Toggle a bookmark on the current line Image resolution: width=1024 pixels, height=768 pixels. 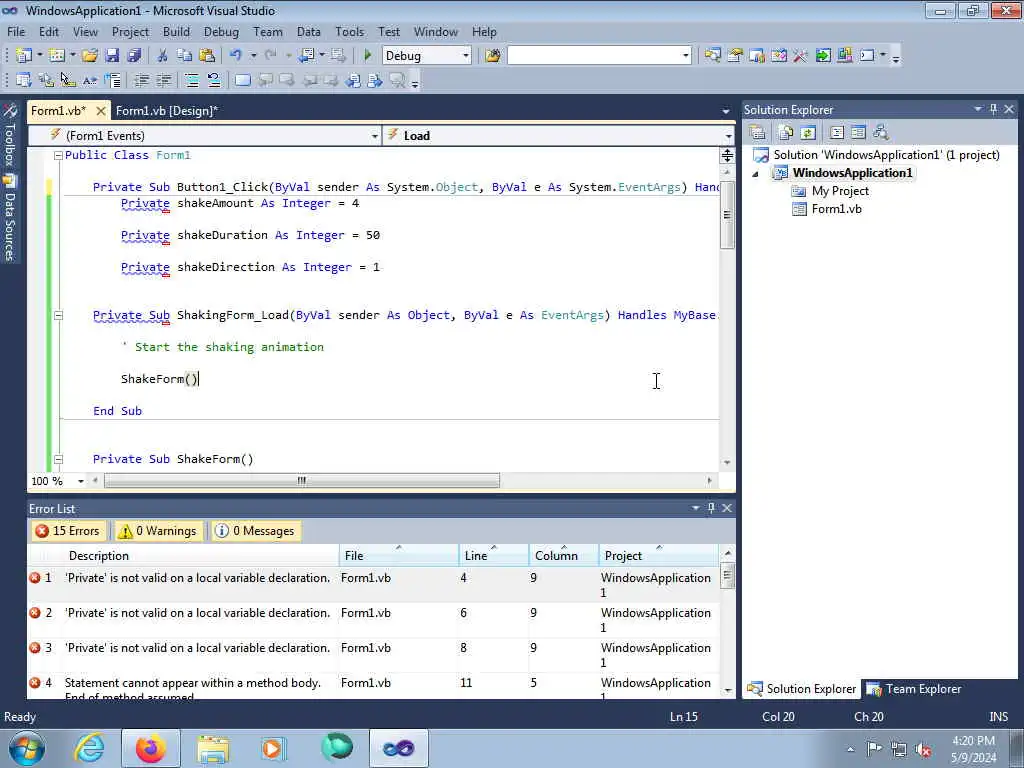pyautogui.click(x=243, y=80)
